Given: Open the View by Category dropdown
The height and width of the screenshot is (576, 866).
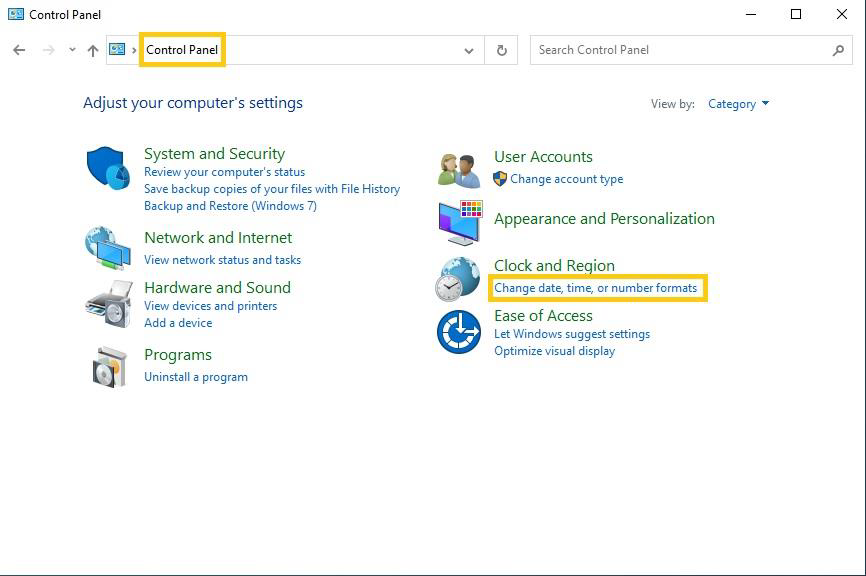Looking at the screenshot, I should coord(738,104).
